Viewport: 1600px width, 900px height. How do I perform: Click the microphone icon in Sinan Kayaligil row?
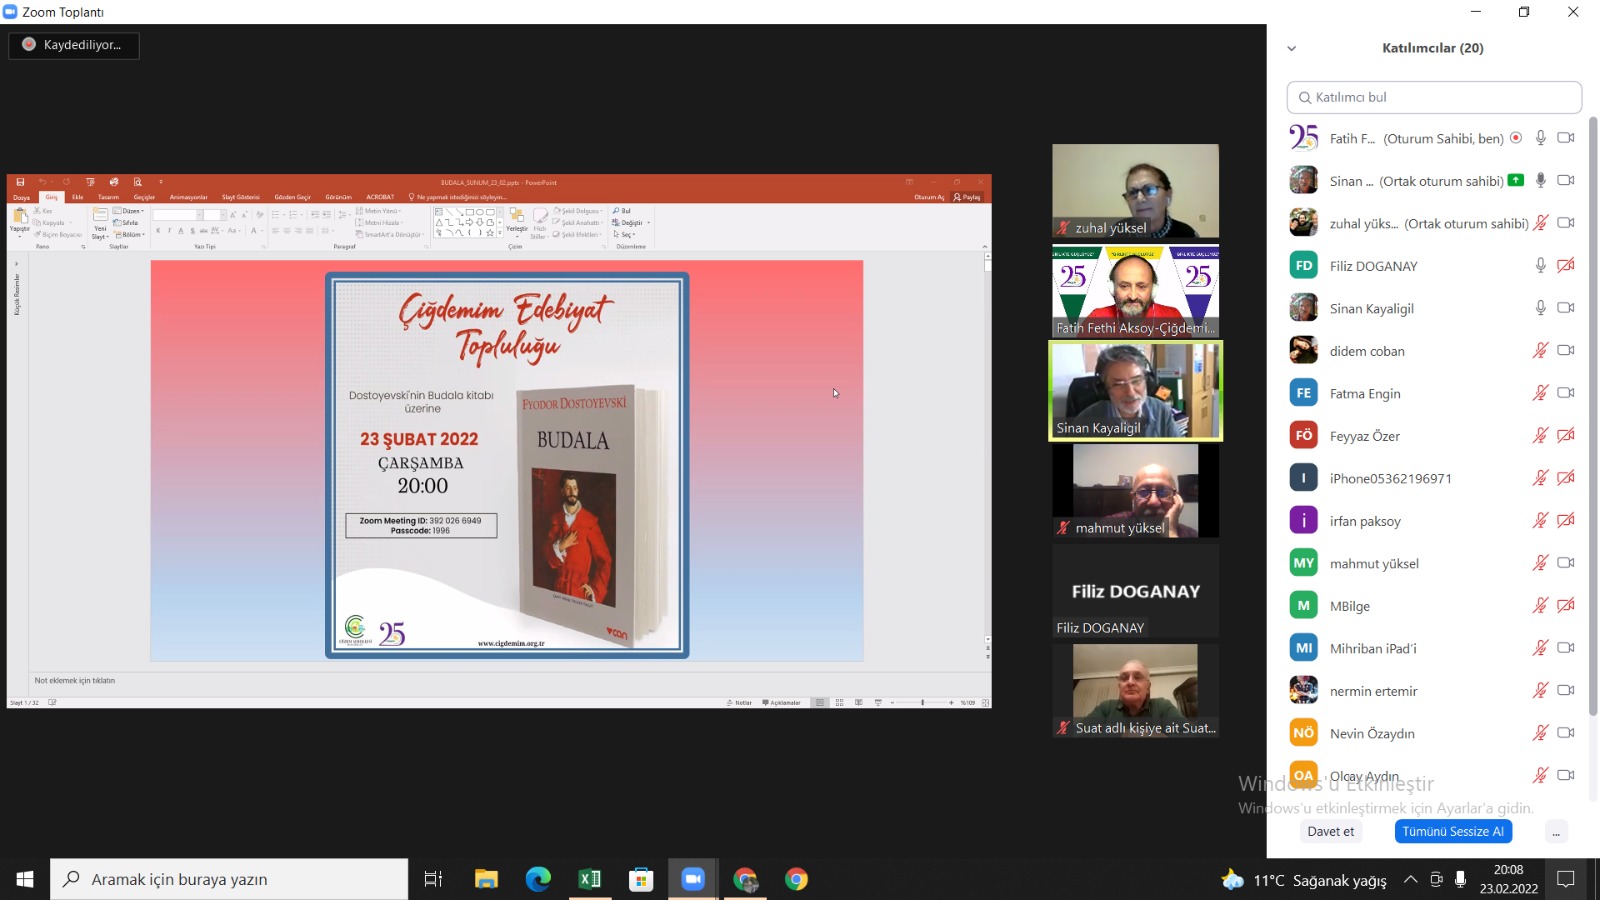point(1541,308)
